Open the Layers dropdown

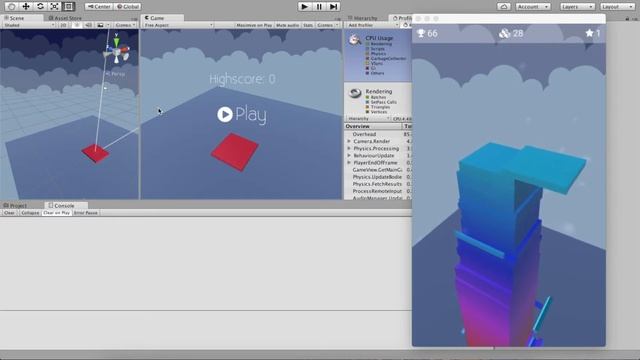577,7
